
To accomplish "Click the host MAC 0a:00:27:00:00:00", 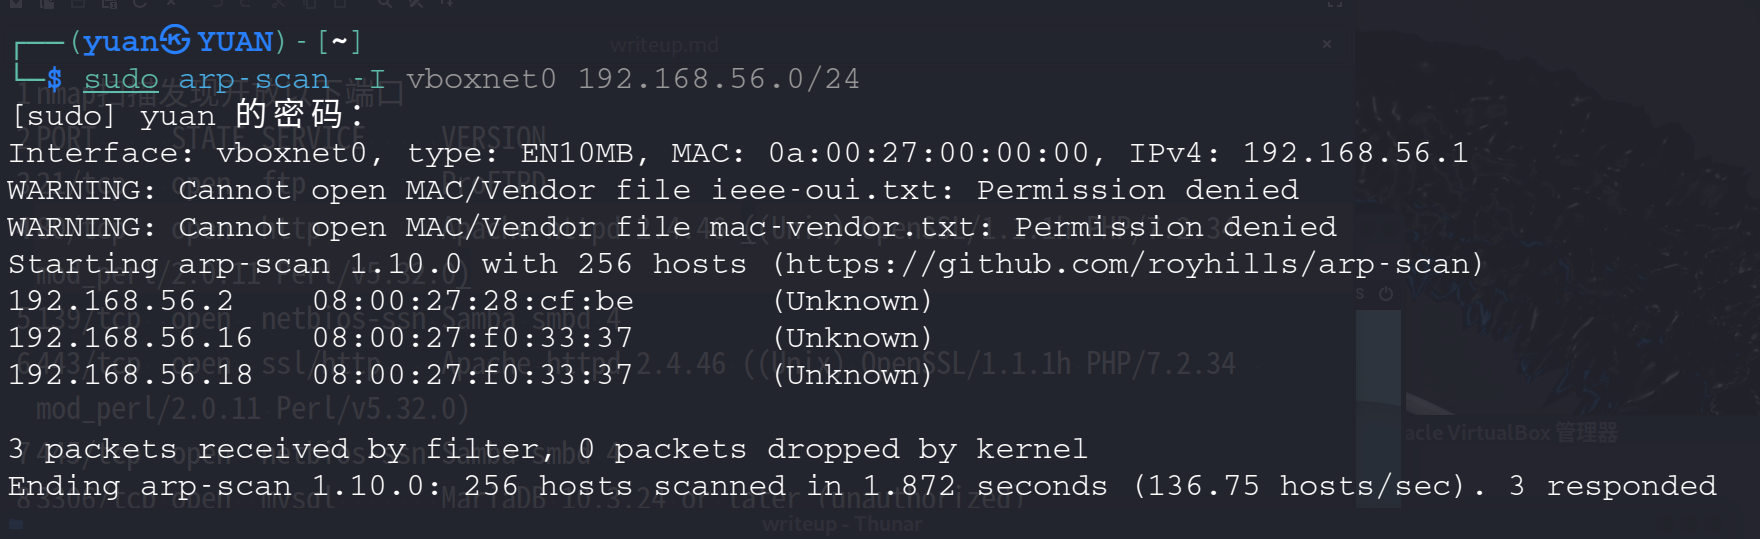I will [x=928, y=153].
